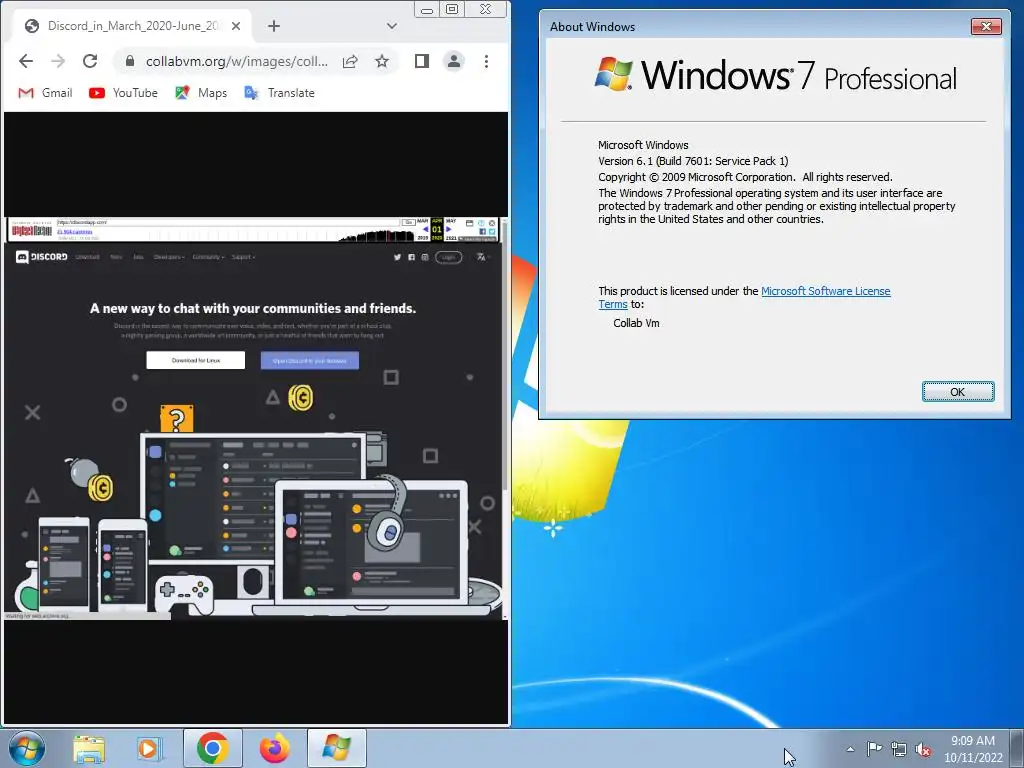The width and height of the screenshot is (1024, 768).
Task: Click the muted volume tray icon
Action: click(x=923, y=749)
